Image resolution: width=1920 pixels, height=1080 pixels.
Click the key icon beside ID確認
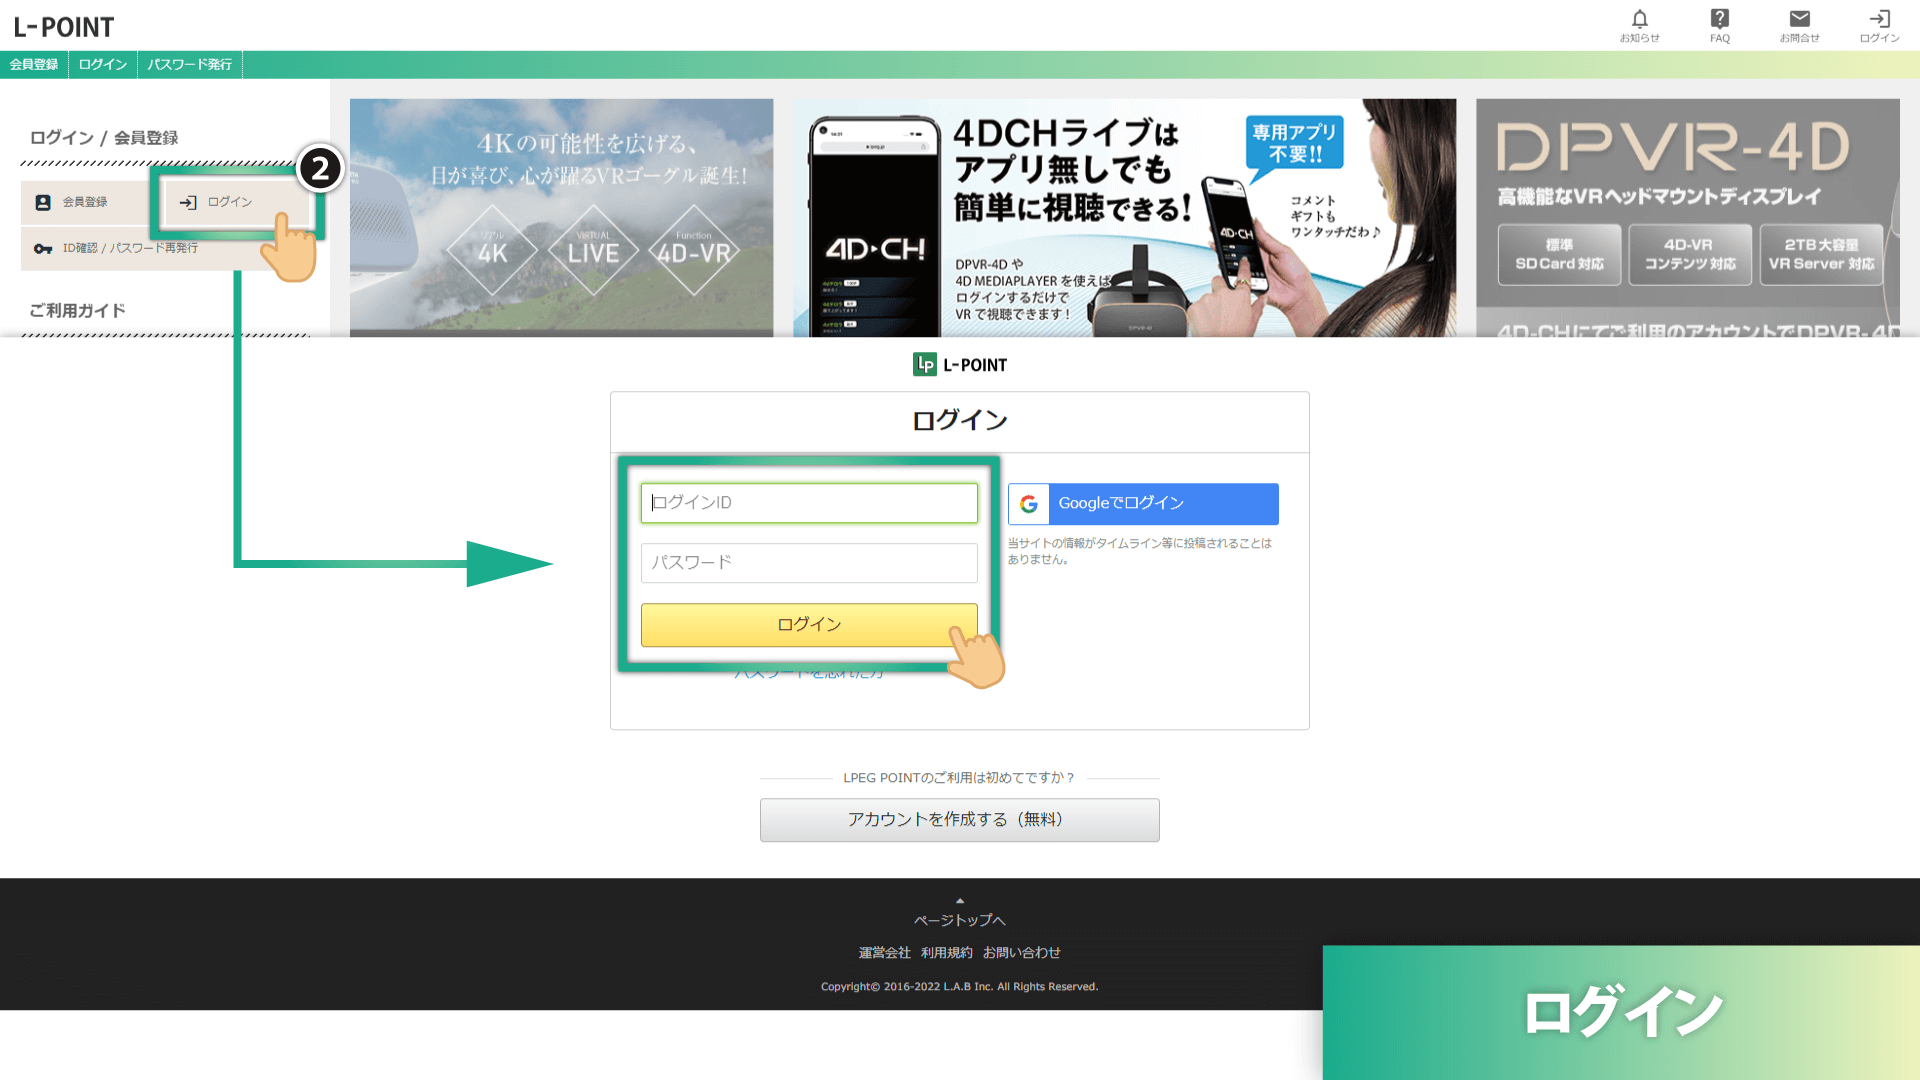(43, 248)
